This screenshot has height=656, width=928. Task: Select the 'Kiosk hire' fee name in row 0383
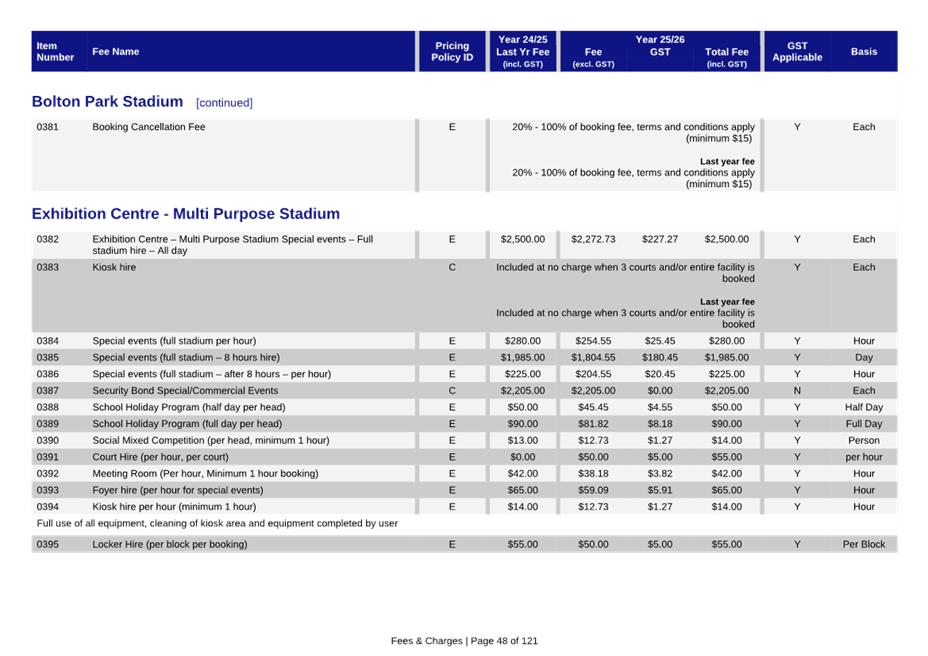[x=114, y=267]
